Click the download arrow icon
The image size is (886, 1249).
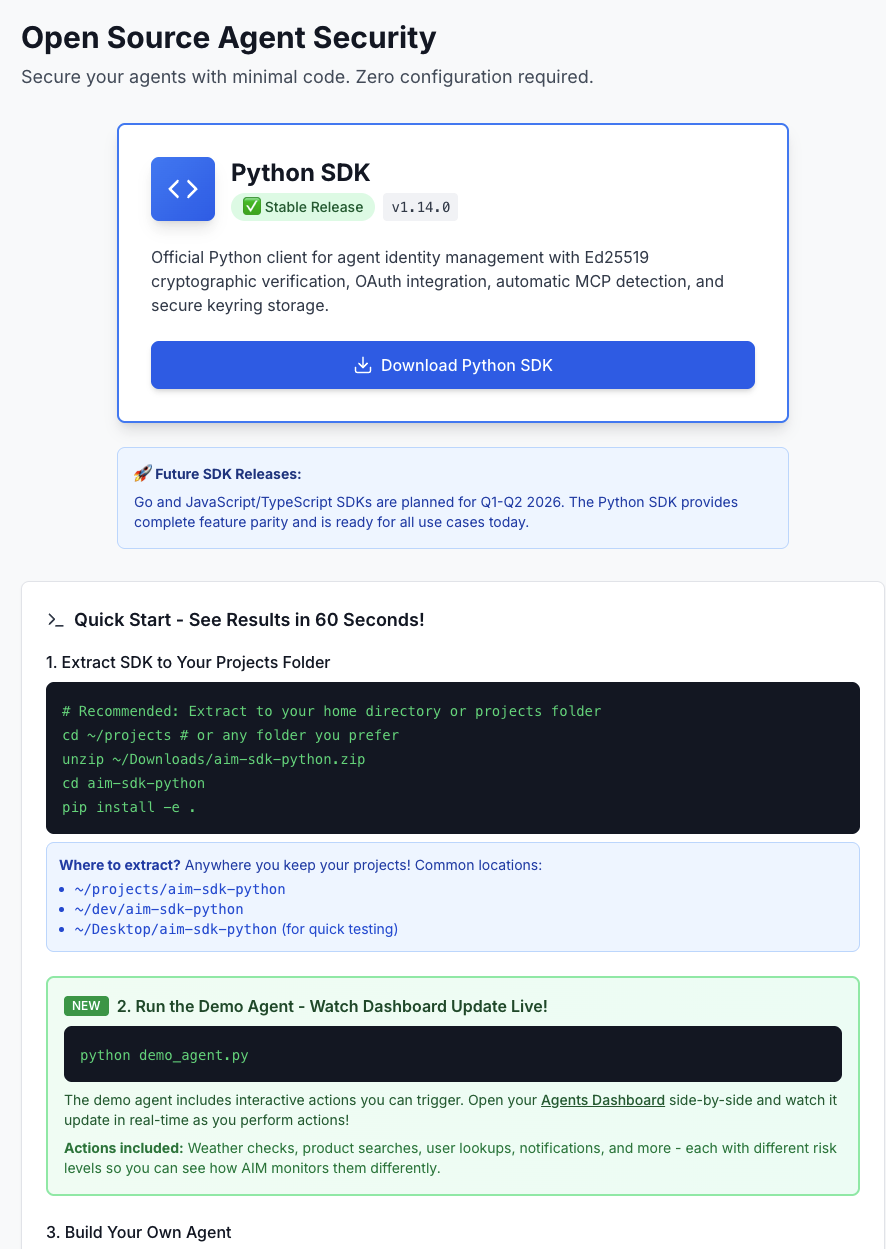coord(363,365)
